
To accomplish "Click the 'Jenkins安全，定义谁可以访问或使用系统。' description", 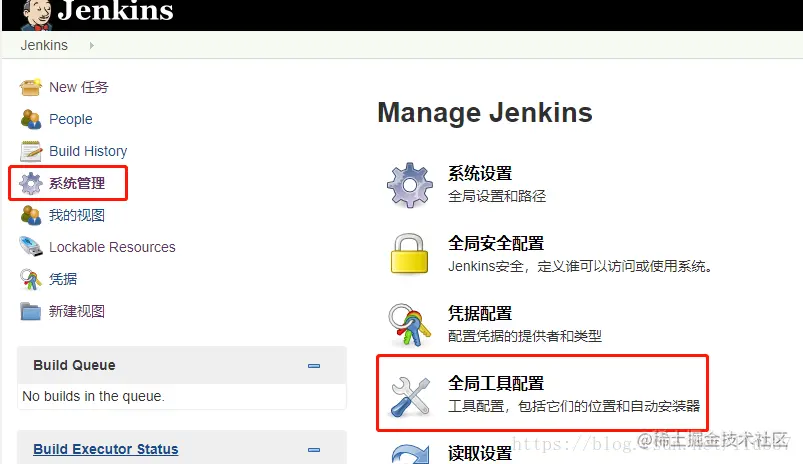I will (x=580, y=266).
